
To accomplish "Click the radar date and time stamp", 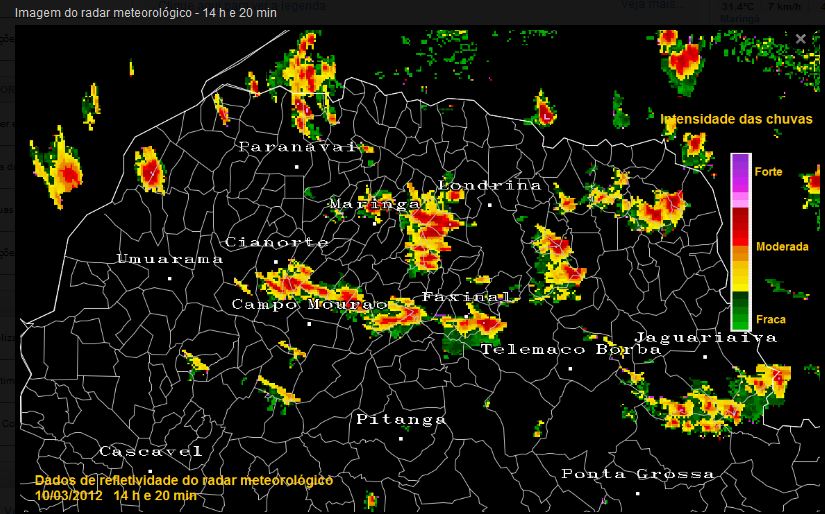I will pos(116,495).
